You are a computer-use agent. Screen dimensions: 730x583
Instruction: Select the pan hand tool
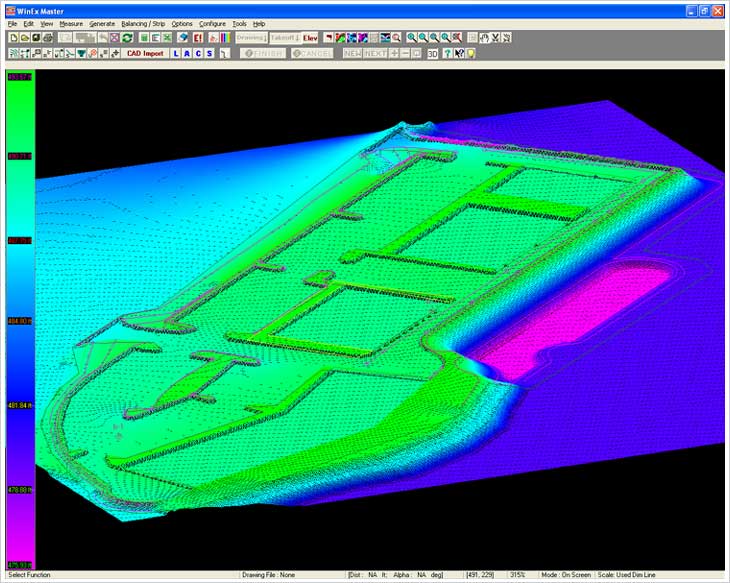click(485, 38)
